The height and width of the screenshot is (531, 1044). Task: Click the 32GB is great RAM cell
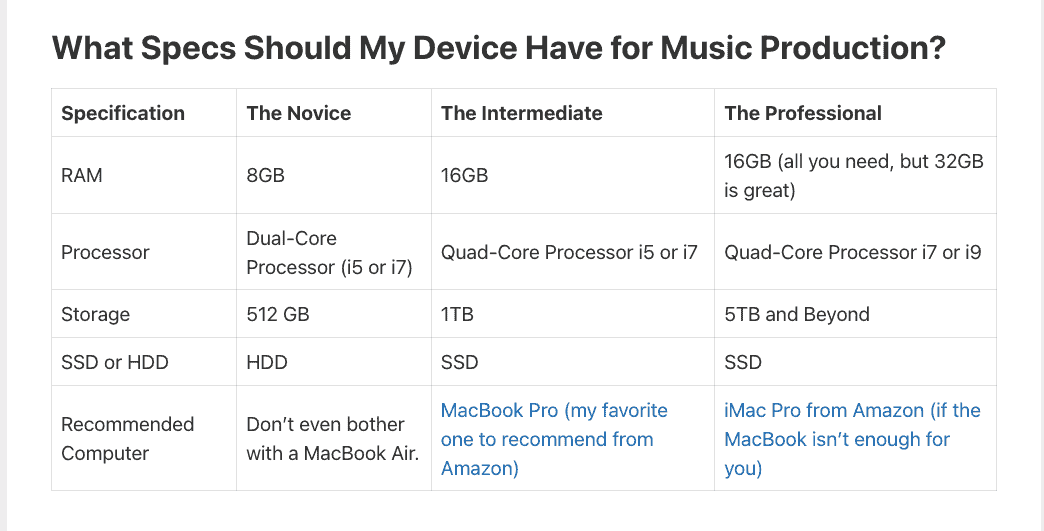(x=853, y=175)
